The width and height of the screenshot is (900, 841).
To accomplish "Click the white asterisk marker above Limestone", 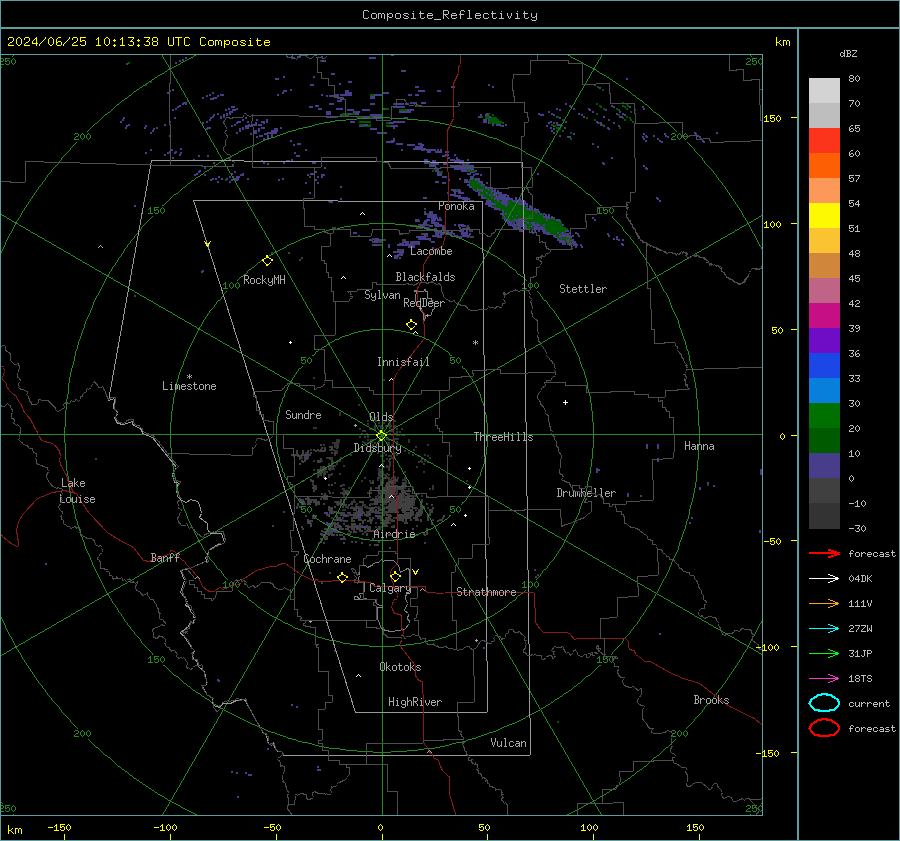I will 189,377.
